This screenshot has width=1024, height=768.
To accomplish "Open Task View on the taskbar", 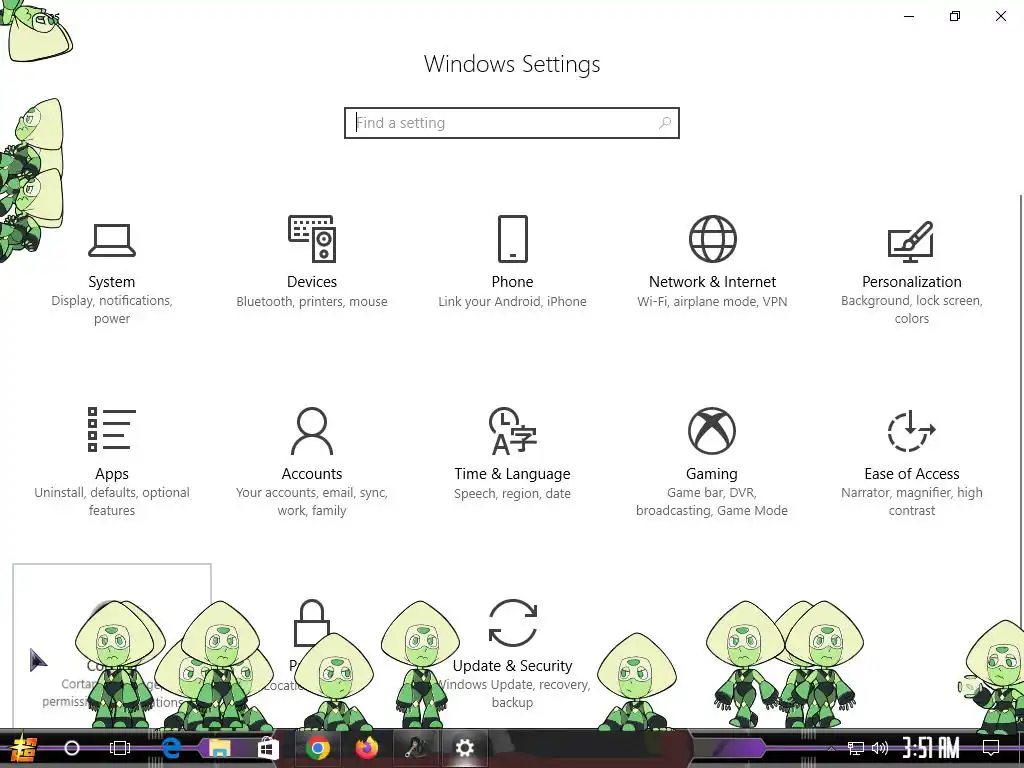I will click(x=120, y=748).
